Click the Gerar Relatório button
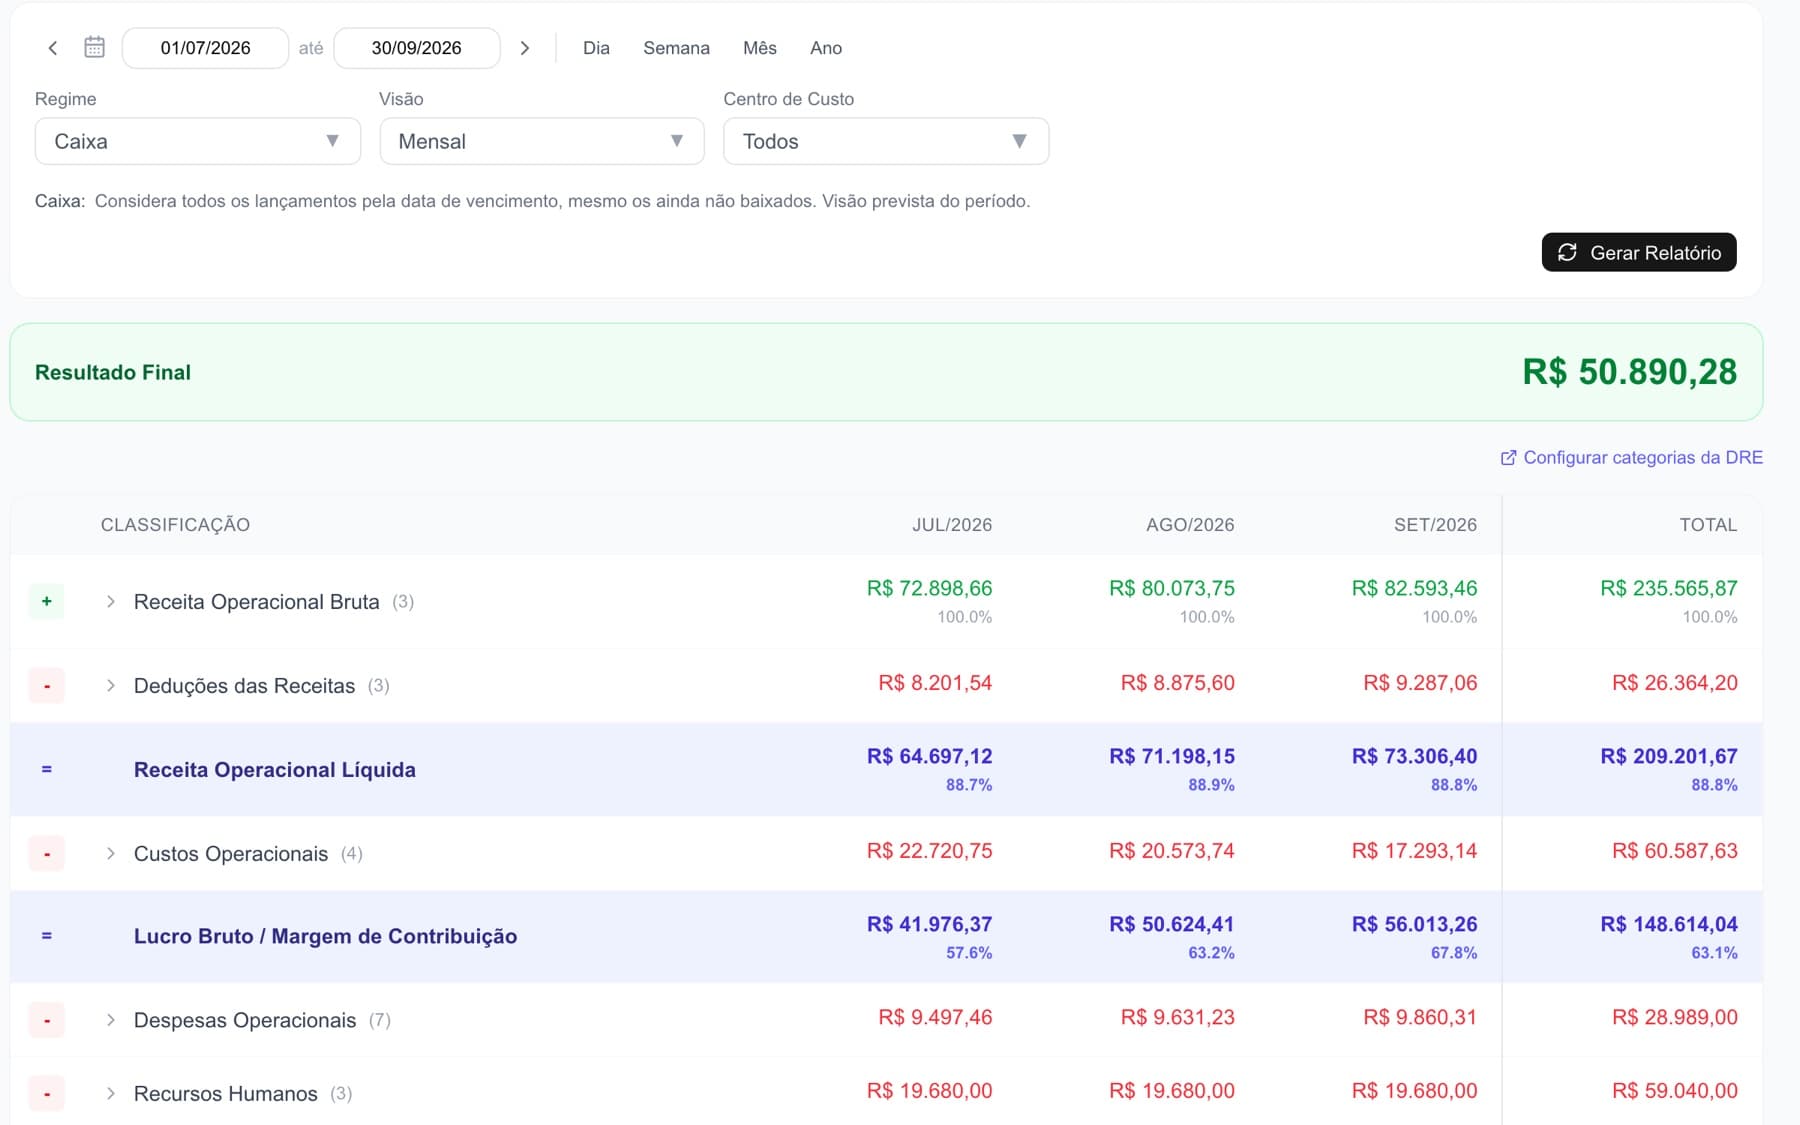Screen dimensions: 1800x1125 (x=1639, y=252)
